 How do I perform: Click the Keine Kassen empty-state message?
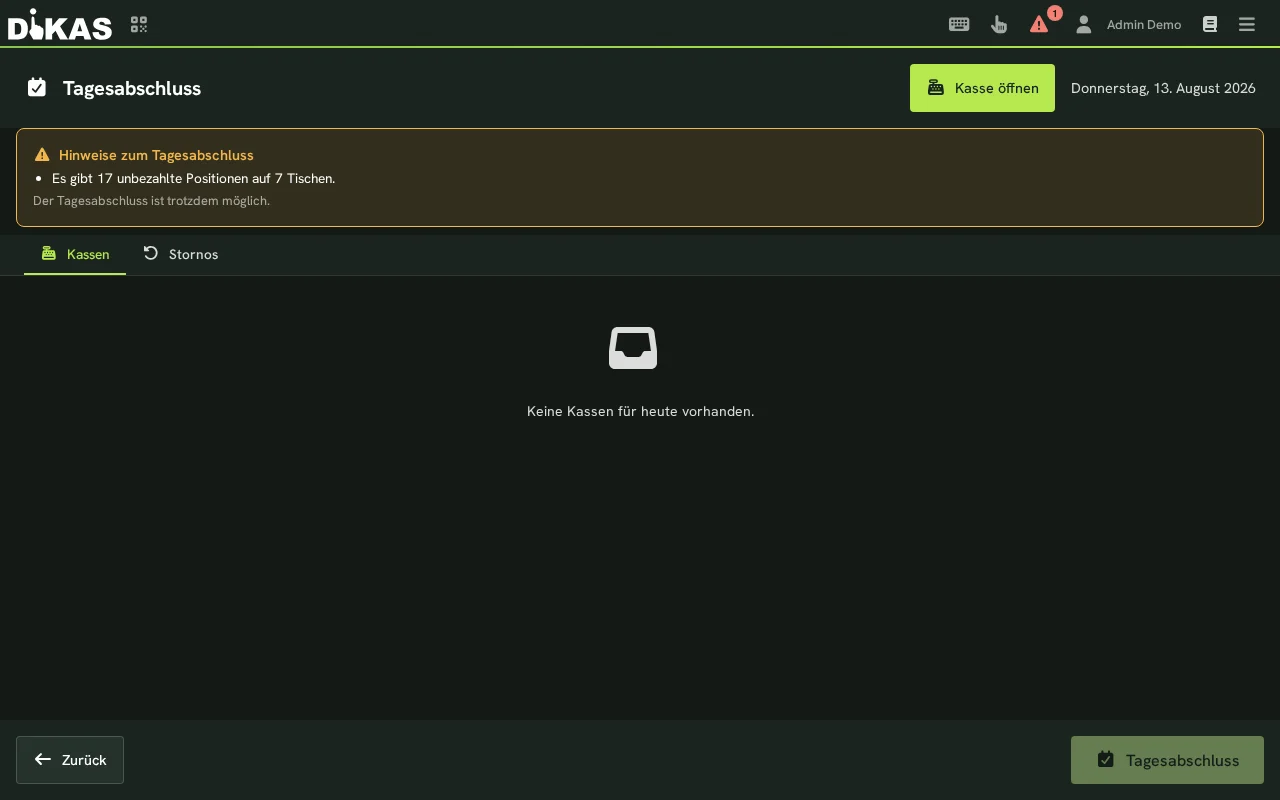(x=640, y=411)
